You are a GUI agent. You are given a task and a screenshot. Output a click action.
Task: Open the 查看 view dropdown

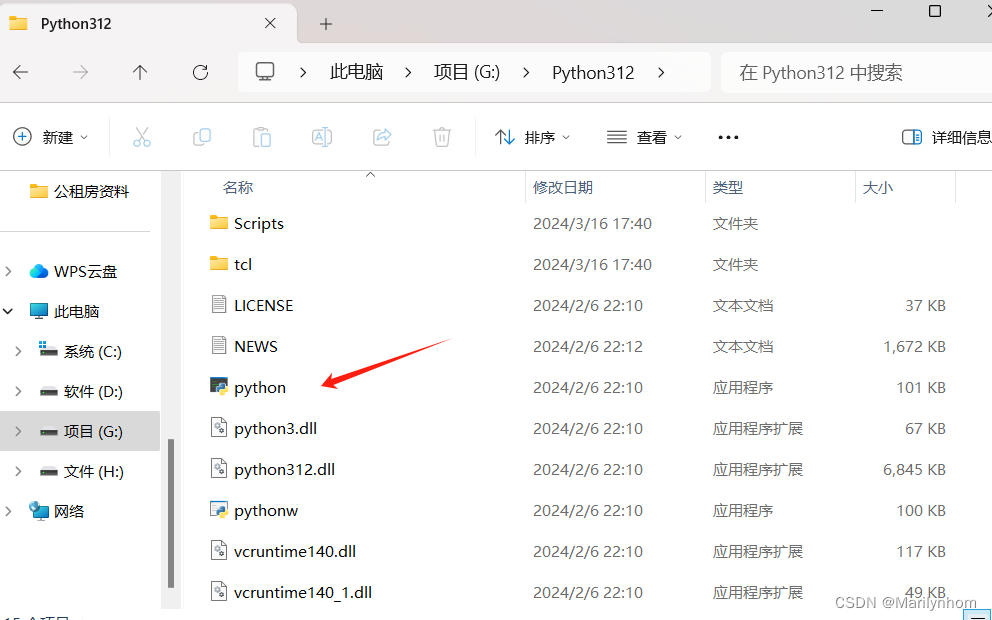point(644,137)
